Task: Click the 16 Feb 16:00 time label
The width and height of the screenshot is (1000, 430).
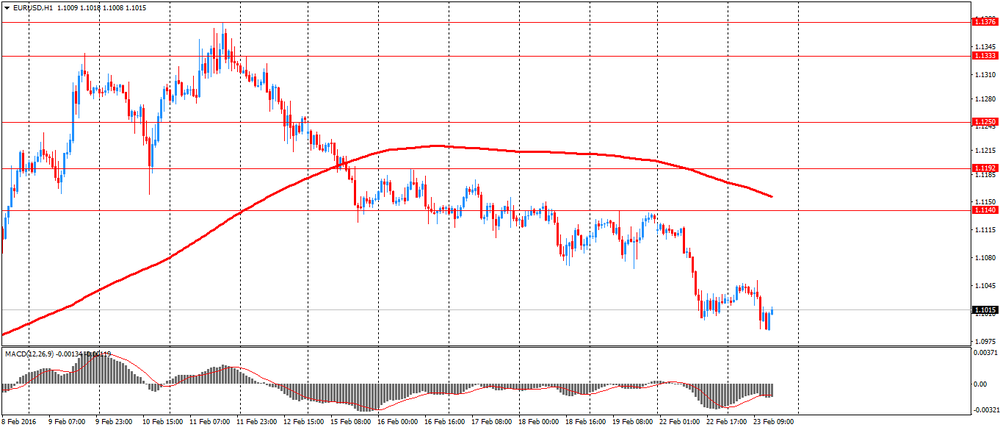Action: click(x=444, y=422)
